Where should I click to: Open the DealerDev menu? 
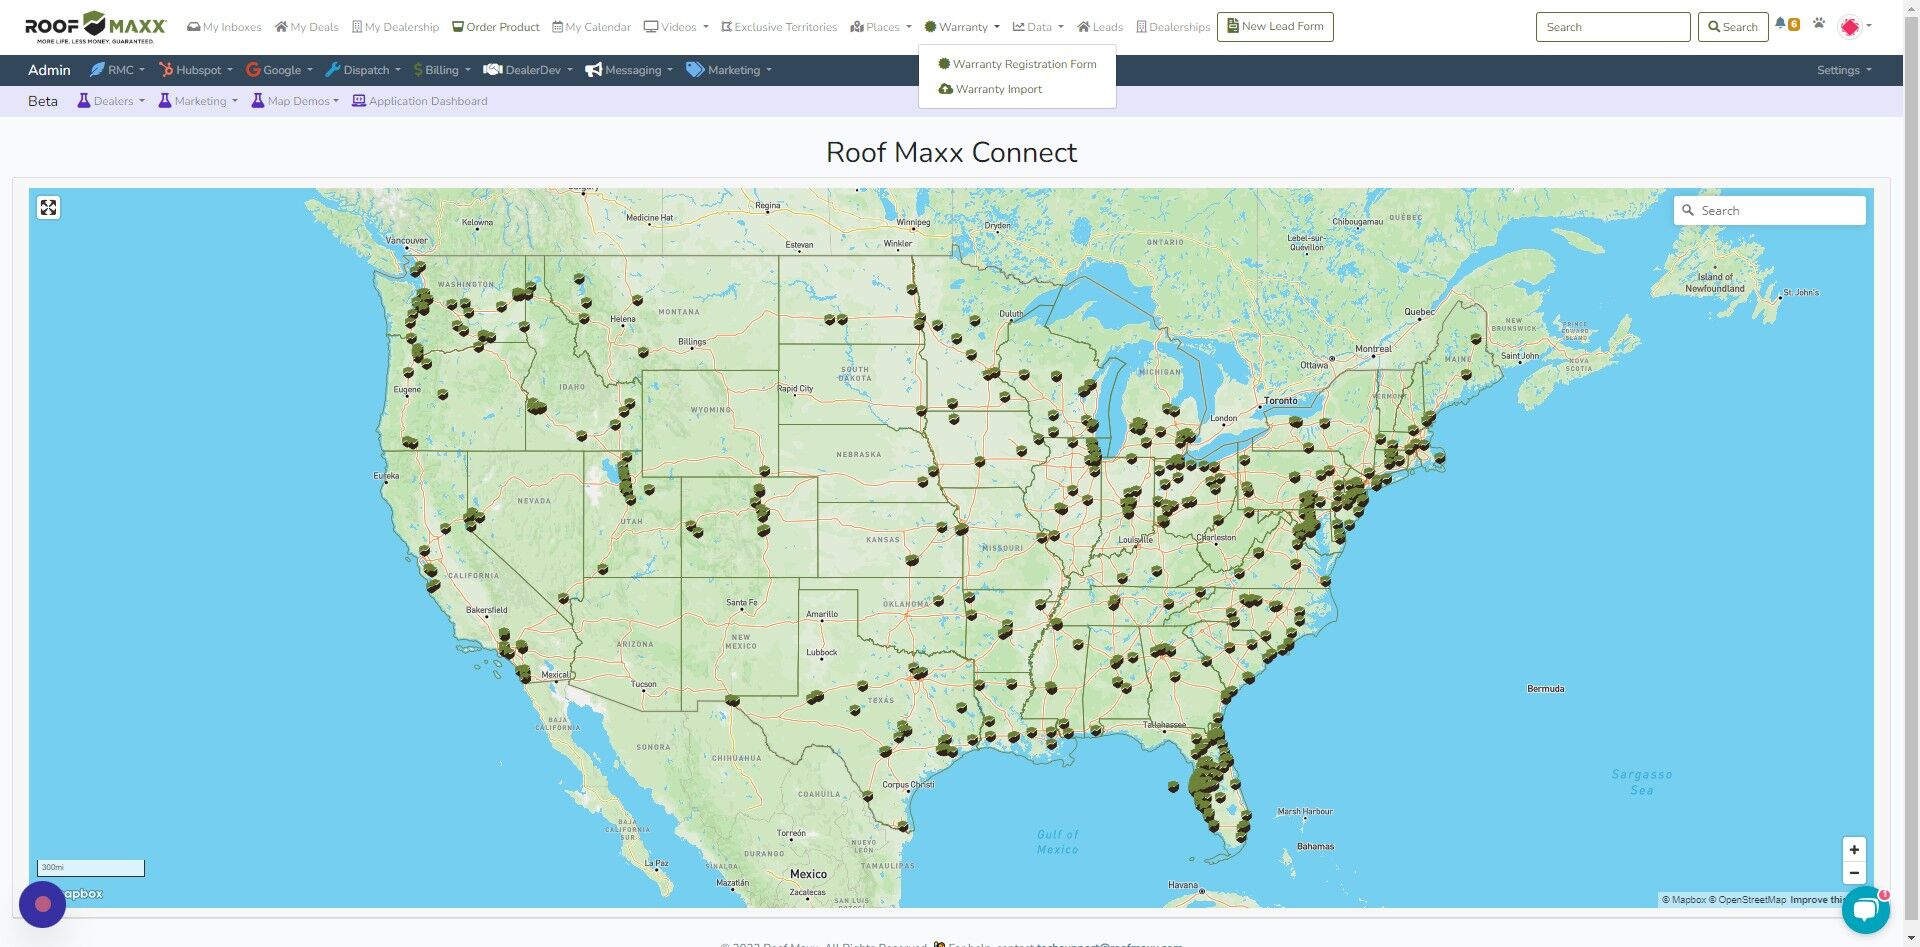pos(528,70)
